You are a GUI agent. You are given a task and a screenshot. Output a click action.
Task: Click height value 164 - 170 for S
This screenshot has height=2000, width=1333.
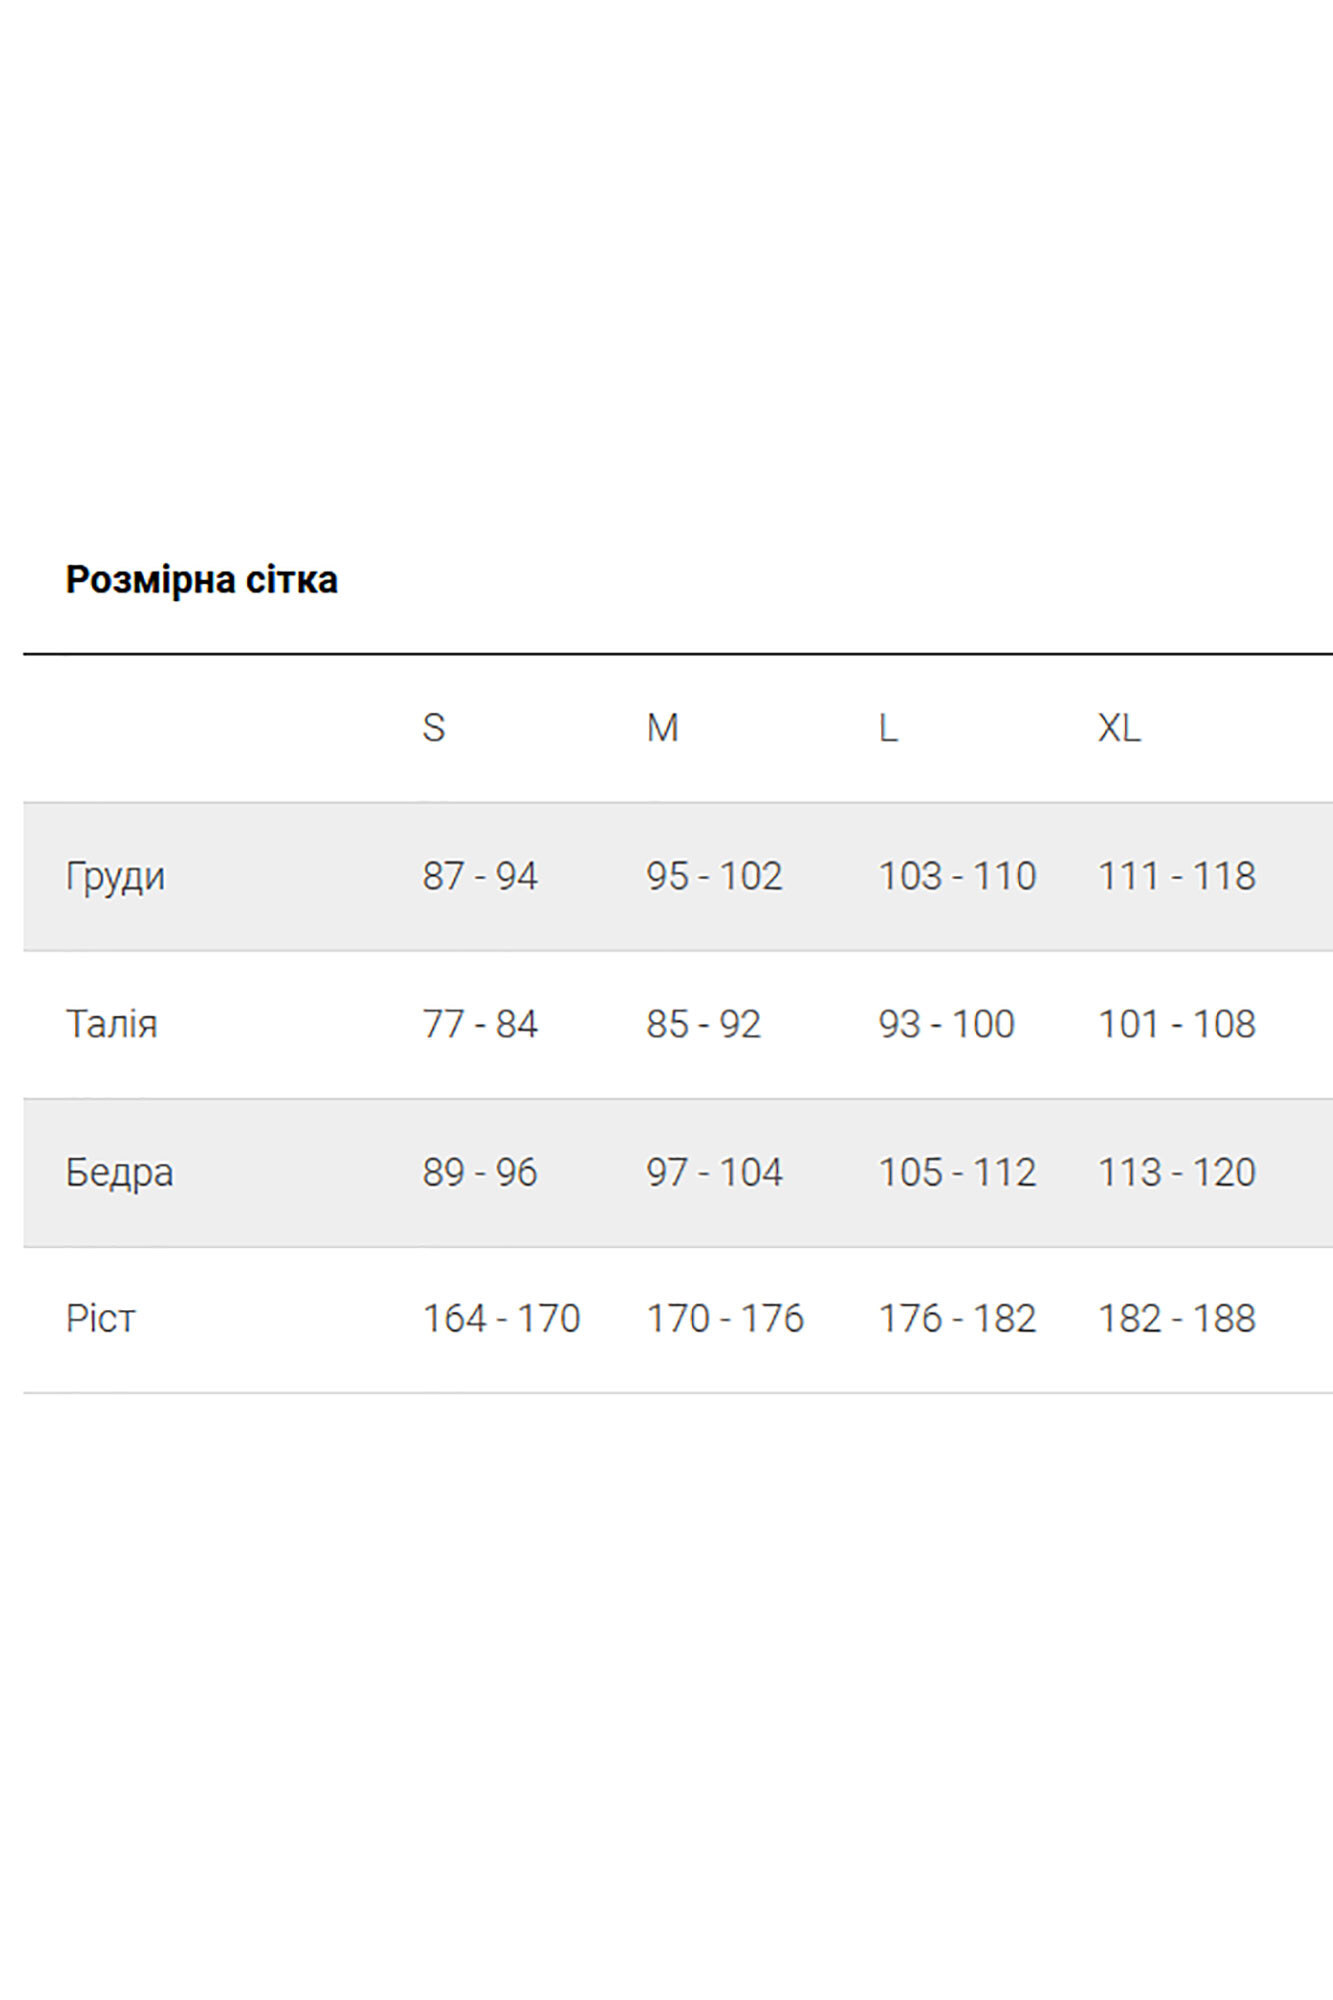501,1319
